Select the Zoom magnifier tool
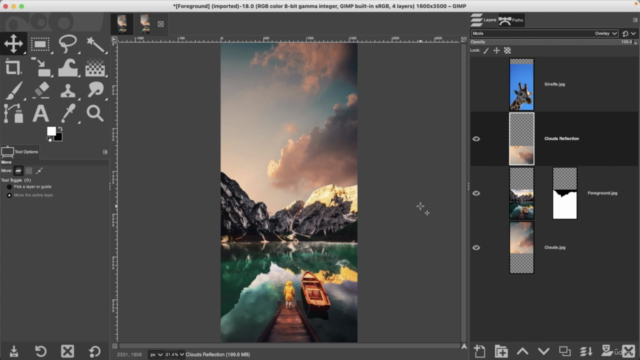640x360 pixels. [95, 113]
